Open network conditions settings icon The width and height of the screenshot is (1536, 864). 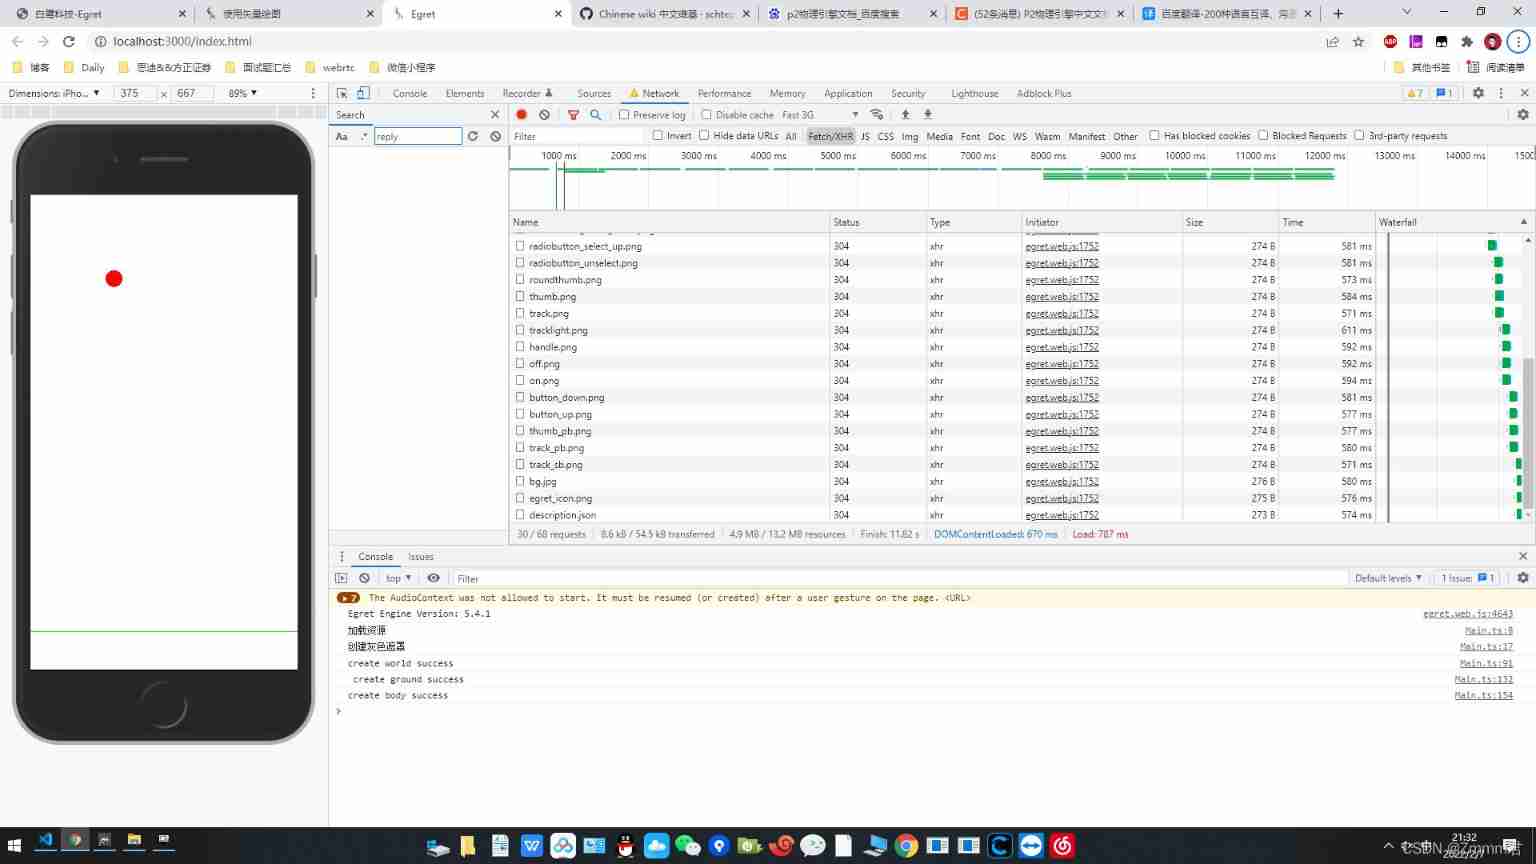coord(877,115)
